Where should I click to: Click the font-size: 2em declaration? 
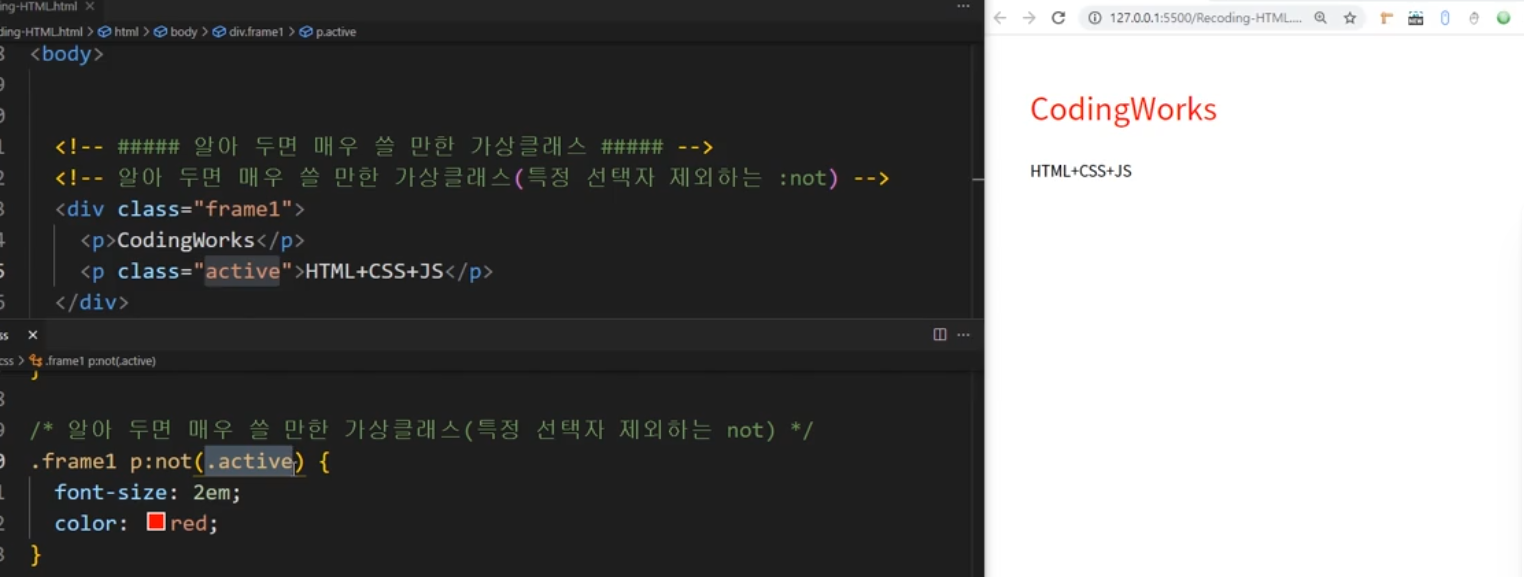pyautogui.click(x=148, y=492)
